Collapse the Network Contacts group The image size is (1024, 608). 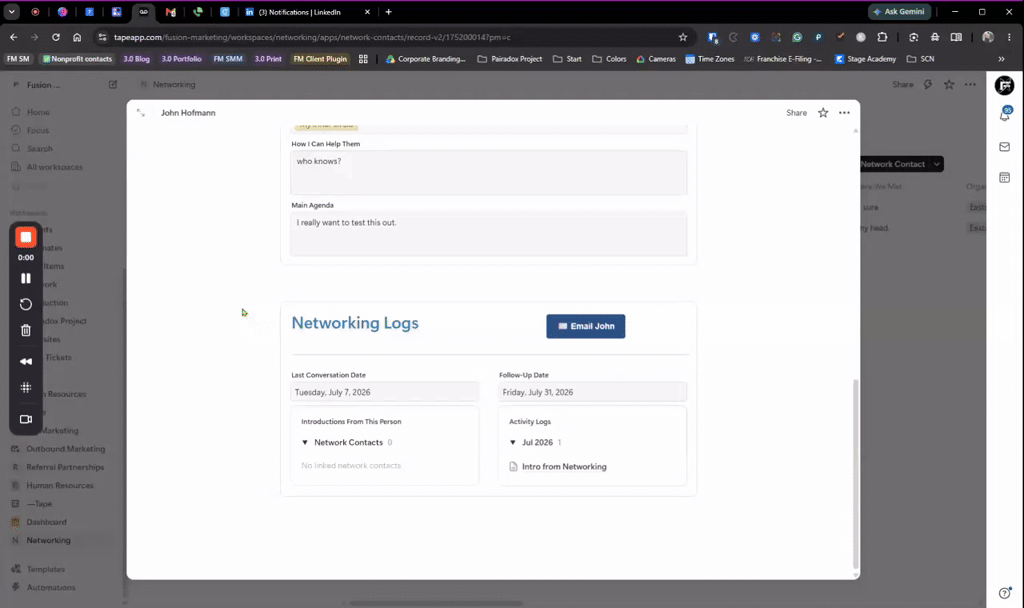[x=305, y=442]
